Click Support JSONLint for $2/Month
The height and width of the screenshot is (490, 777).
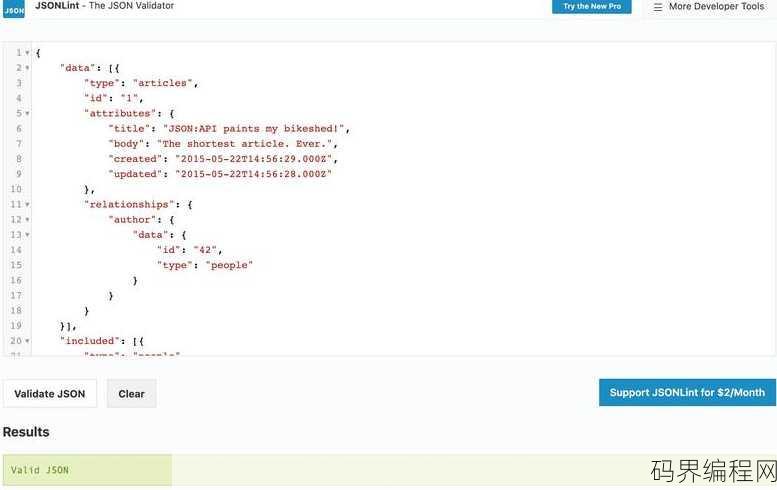point(687,392)
